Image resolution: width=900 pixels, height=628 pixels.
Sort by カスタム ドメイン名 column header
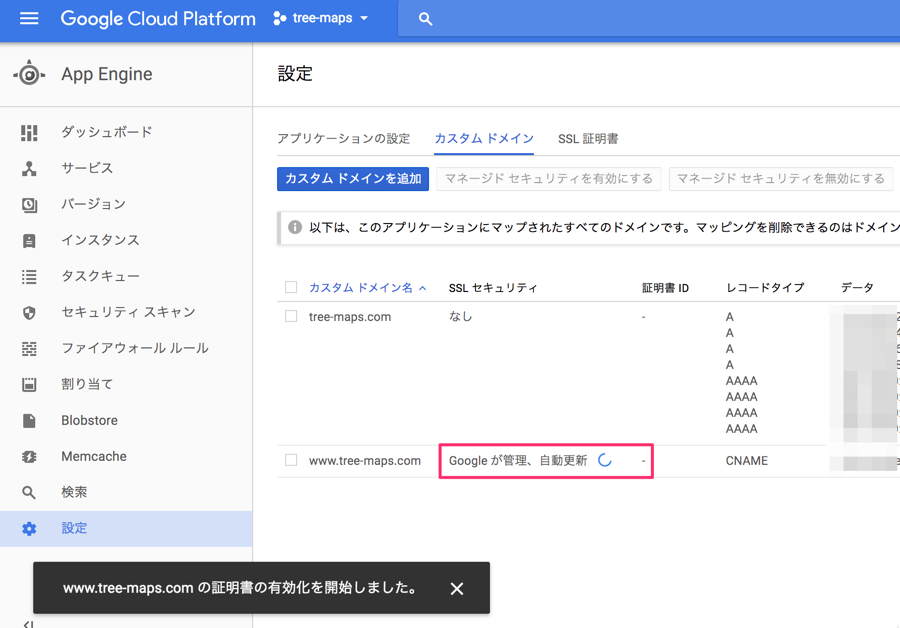click(360, 288)
